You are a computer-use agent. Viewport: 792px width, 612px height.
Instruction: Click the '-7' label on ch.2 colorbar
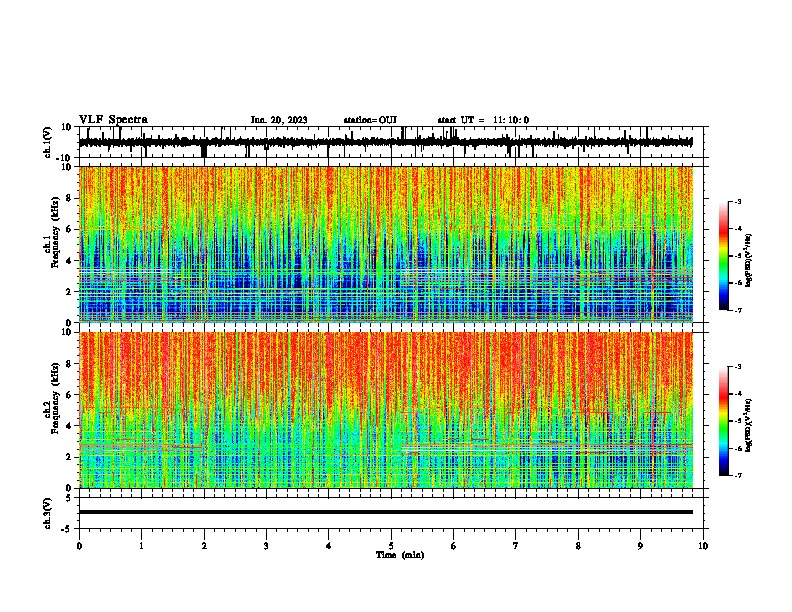[x=737, y=476]
